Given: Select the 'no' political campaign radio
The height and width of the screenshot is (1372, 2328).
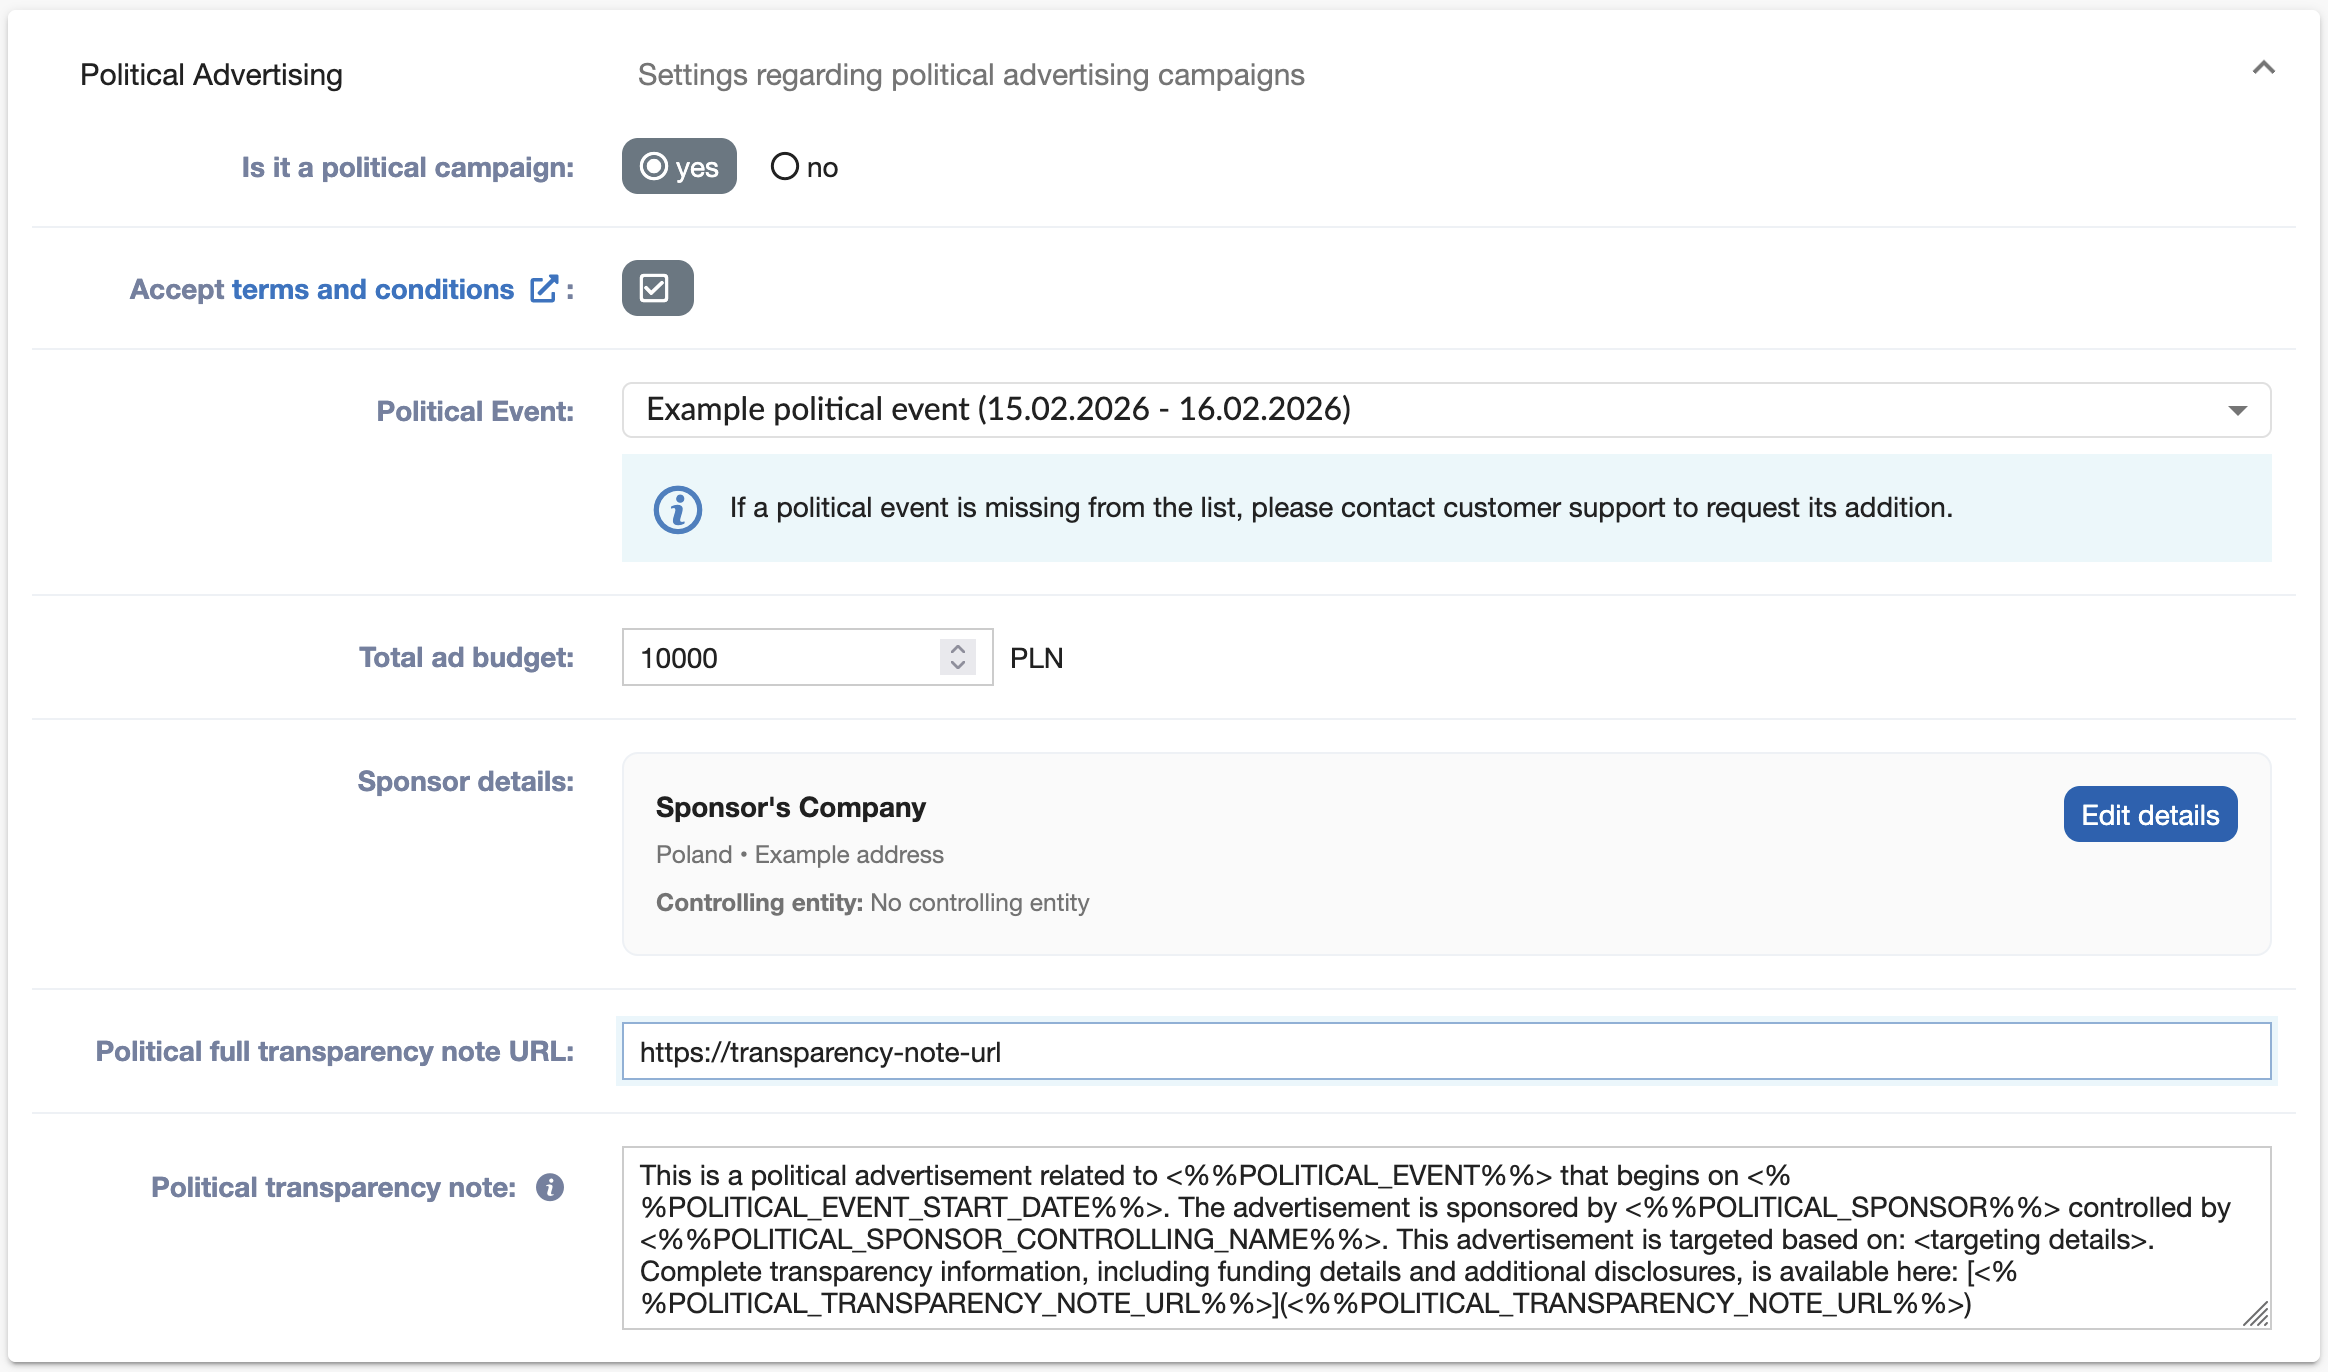Looking at the screenshot, I should (785, 166).
